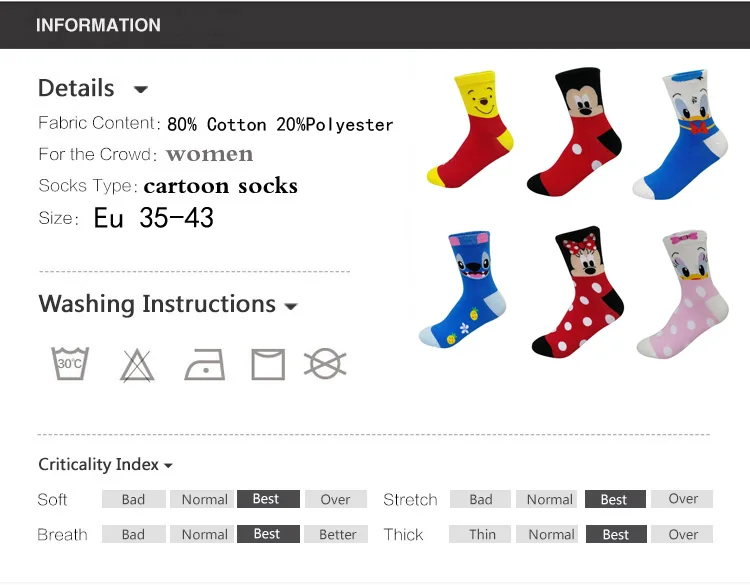
Task: Select the red Mickey Mouse sock
Action: pyautogui.click(x=574, y=132)
